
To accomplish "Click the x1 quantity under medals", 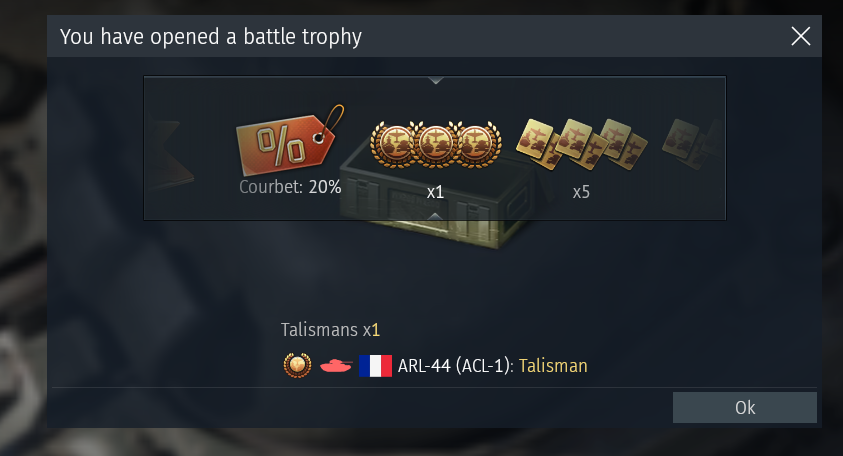I will [435, 192].
